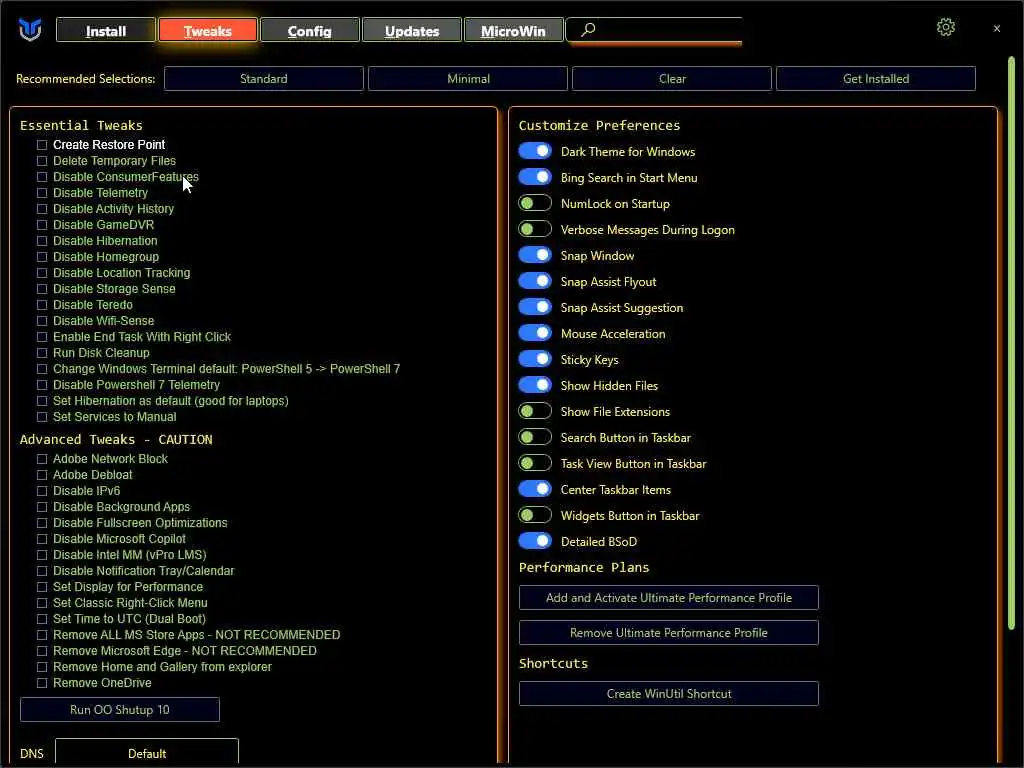Check Set Hibernation as default
The image size is (1024, 768).
click(x=42, y=401)
